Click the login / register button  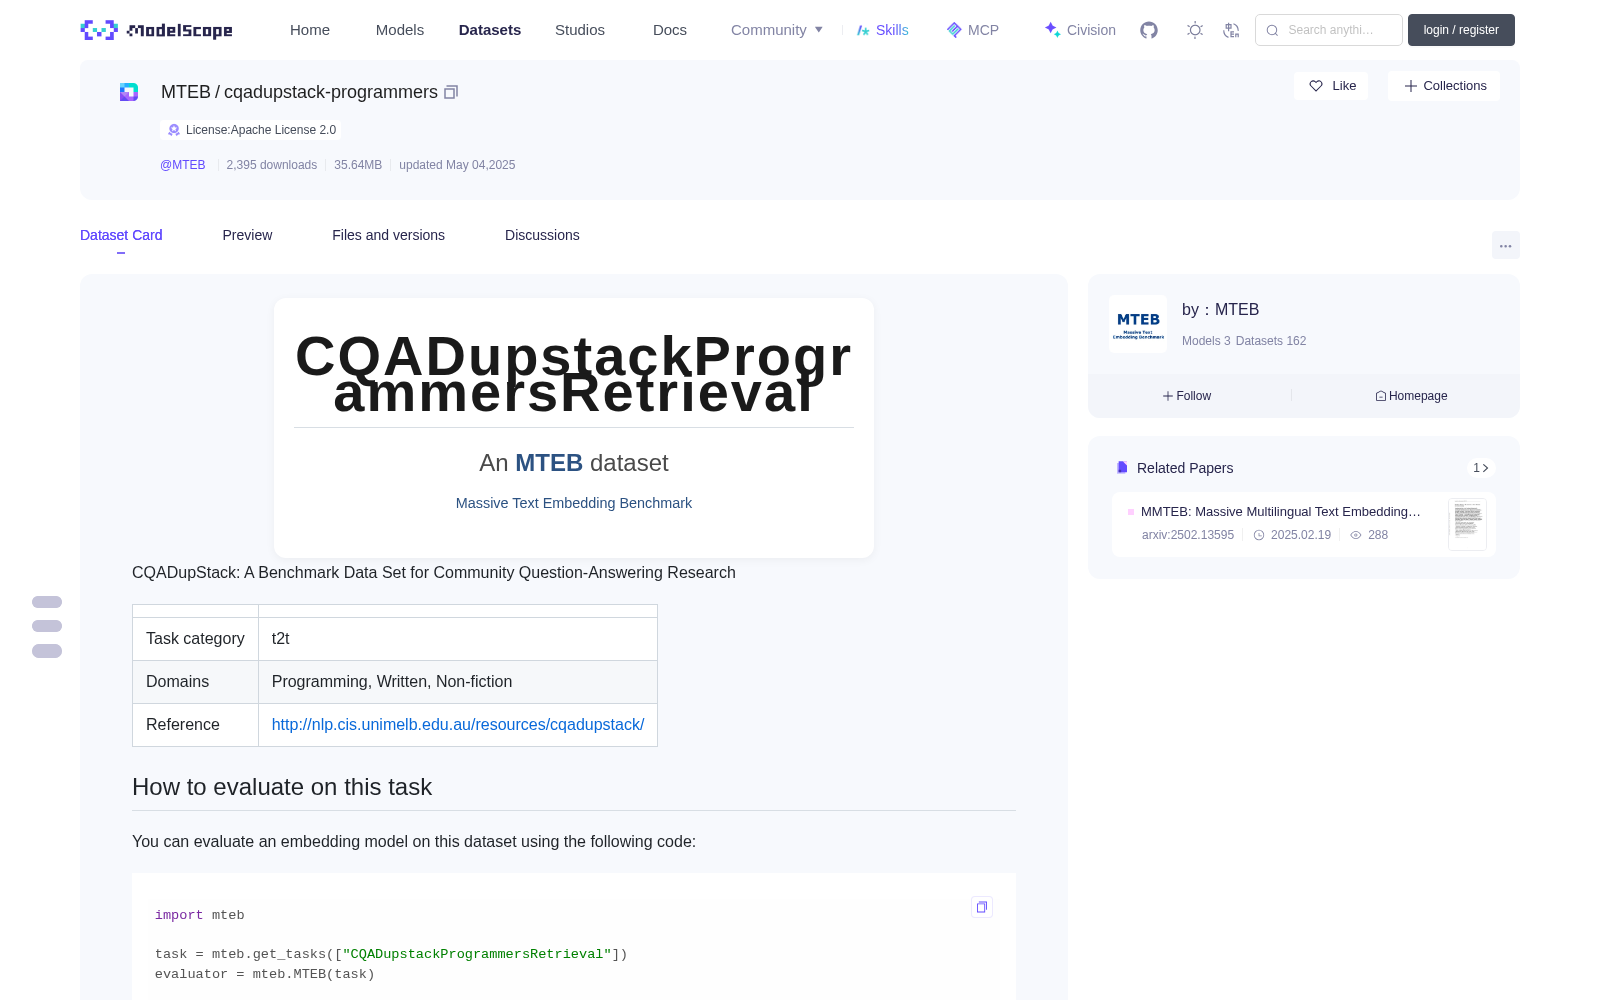pyautogui.click(x=1461, y=30)
